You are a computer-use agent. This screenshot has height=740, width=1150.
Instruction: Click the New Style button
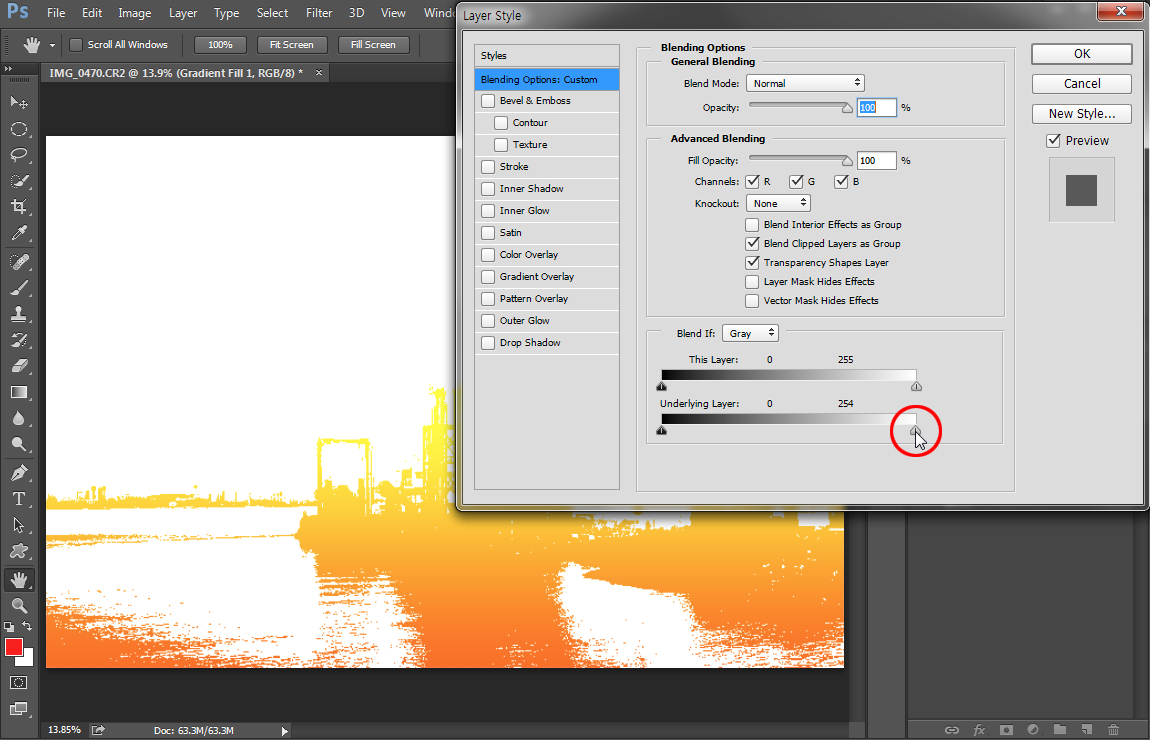tap(1081, 114)
